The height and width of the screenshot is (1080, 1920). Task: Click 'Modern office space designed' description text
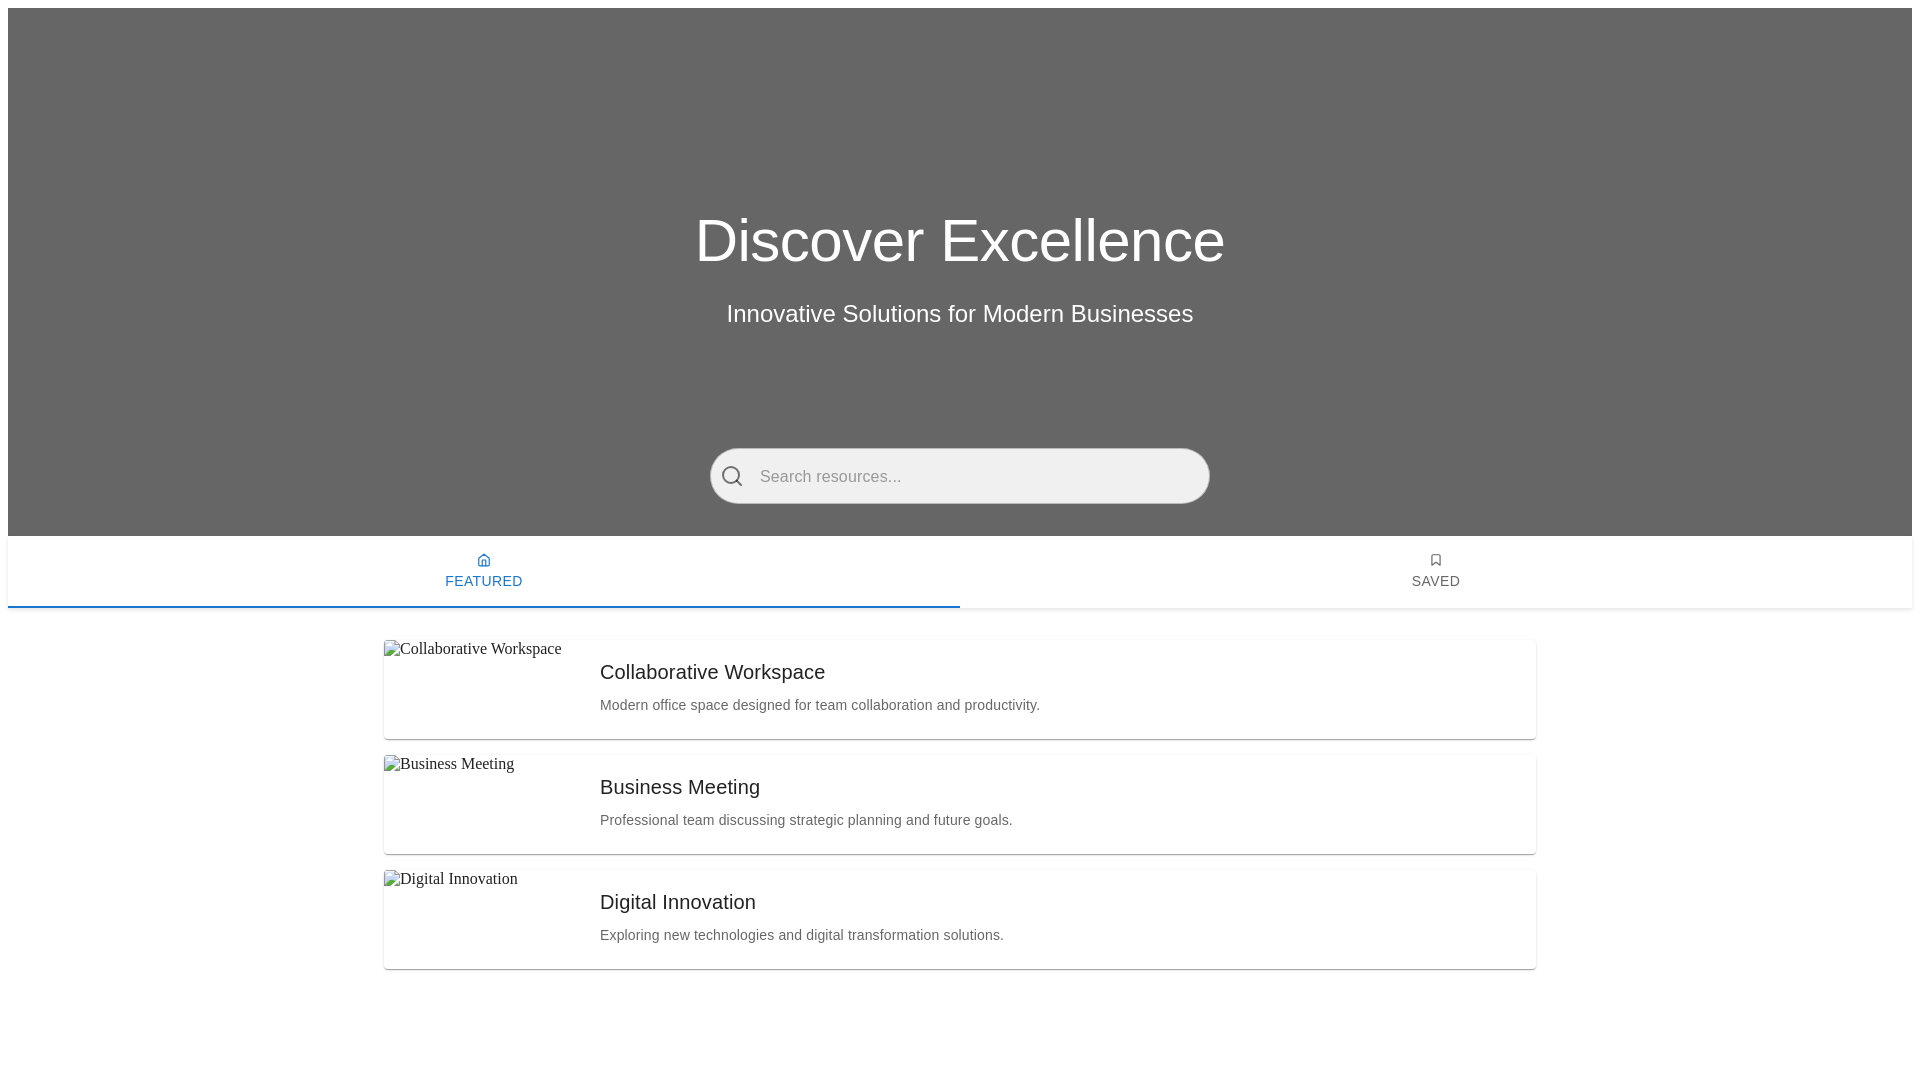[820, 705]
